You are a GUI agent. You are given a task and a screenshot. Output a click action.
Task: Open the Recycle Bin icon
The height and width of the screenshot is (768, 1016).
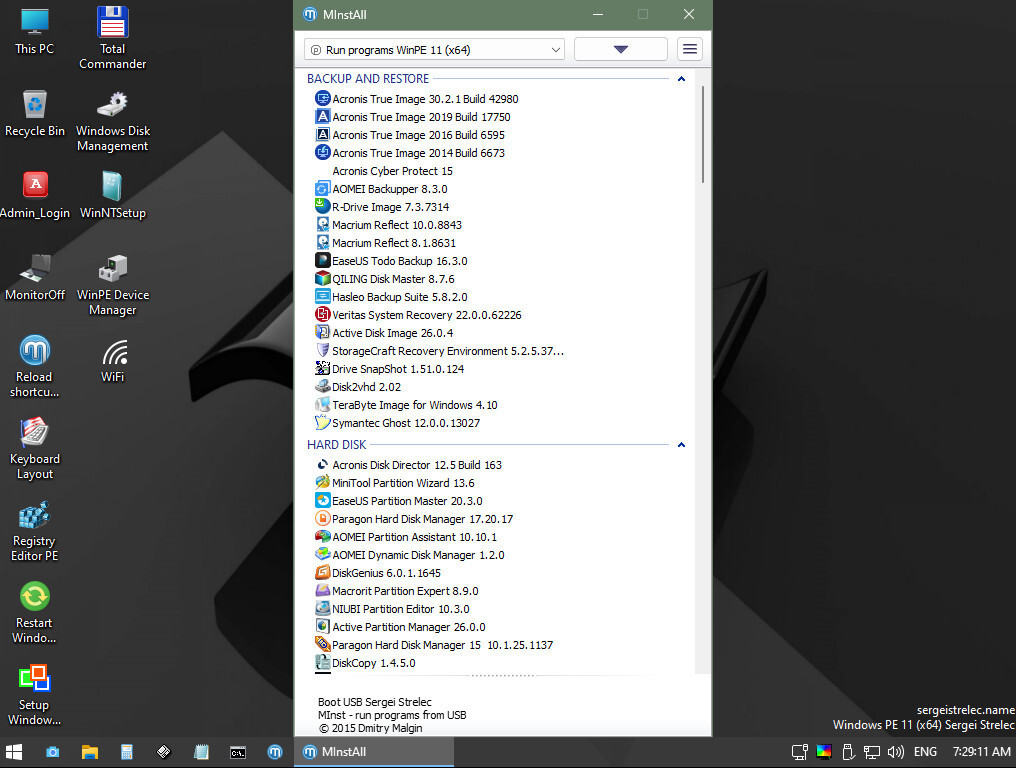34,113
